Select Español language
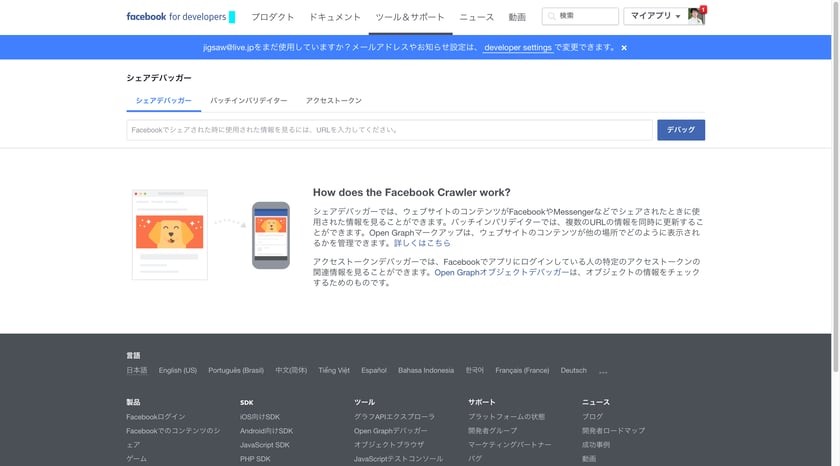The image size is (840, 466). (374, 371)
